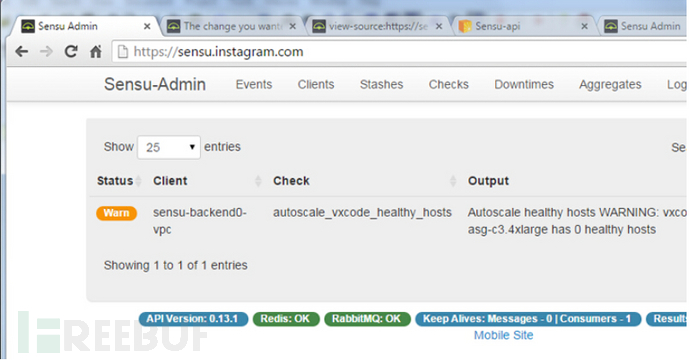Select client sensu-backend0-vpc cell
This screenshot has height=360, width=690.
pos(200,221)
